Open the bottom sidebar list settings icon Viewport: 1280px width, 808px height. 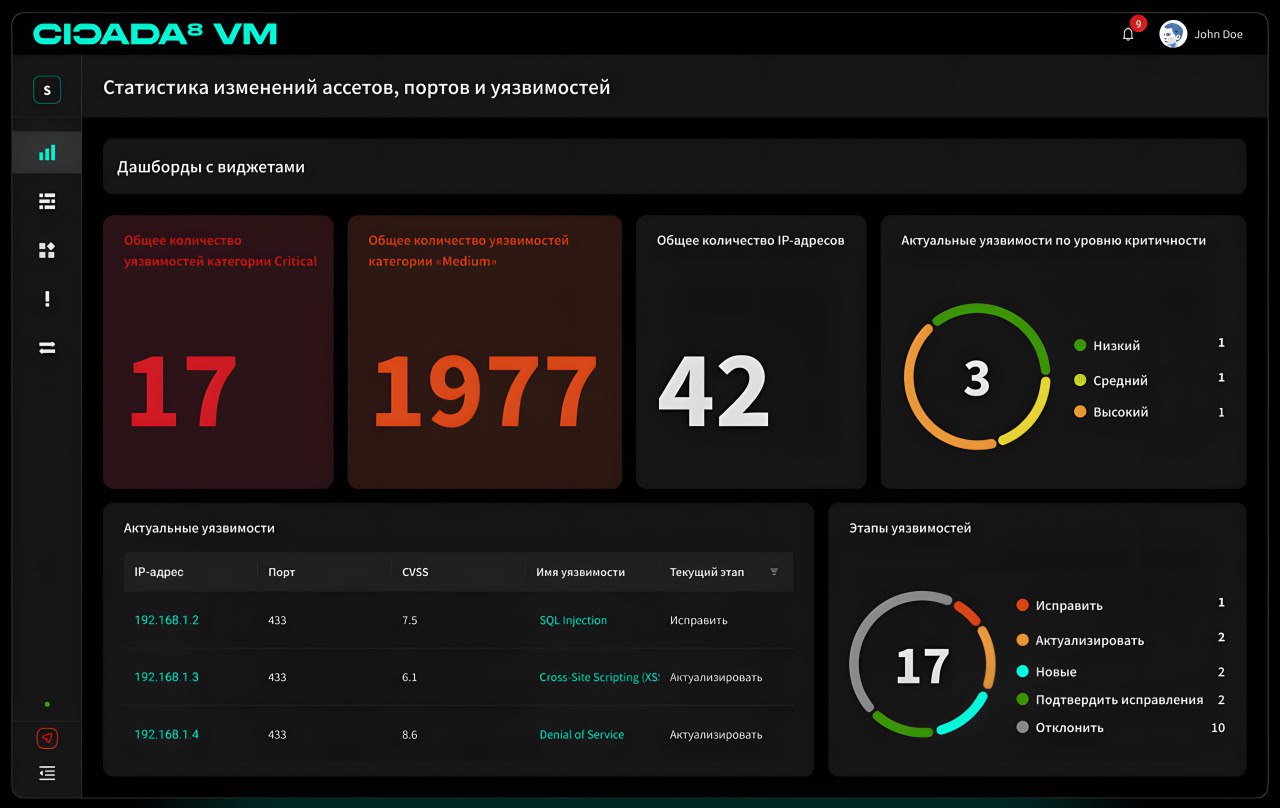pos(46,773)
